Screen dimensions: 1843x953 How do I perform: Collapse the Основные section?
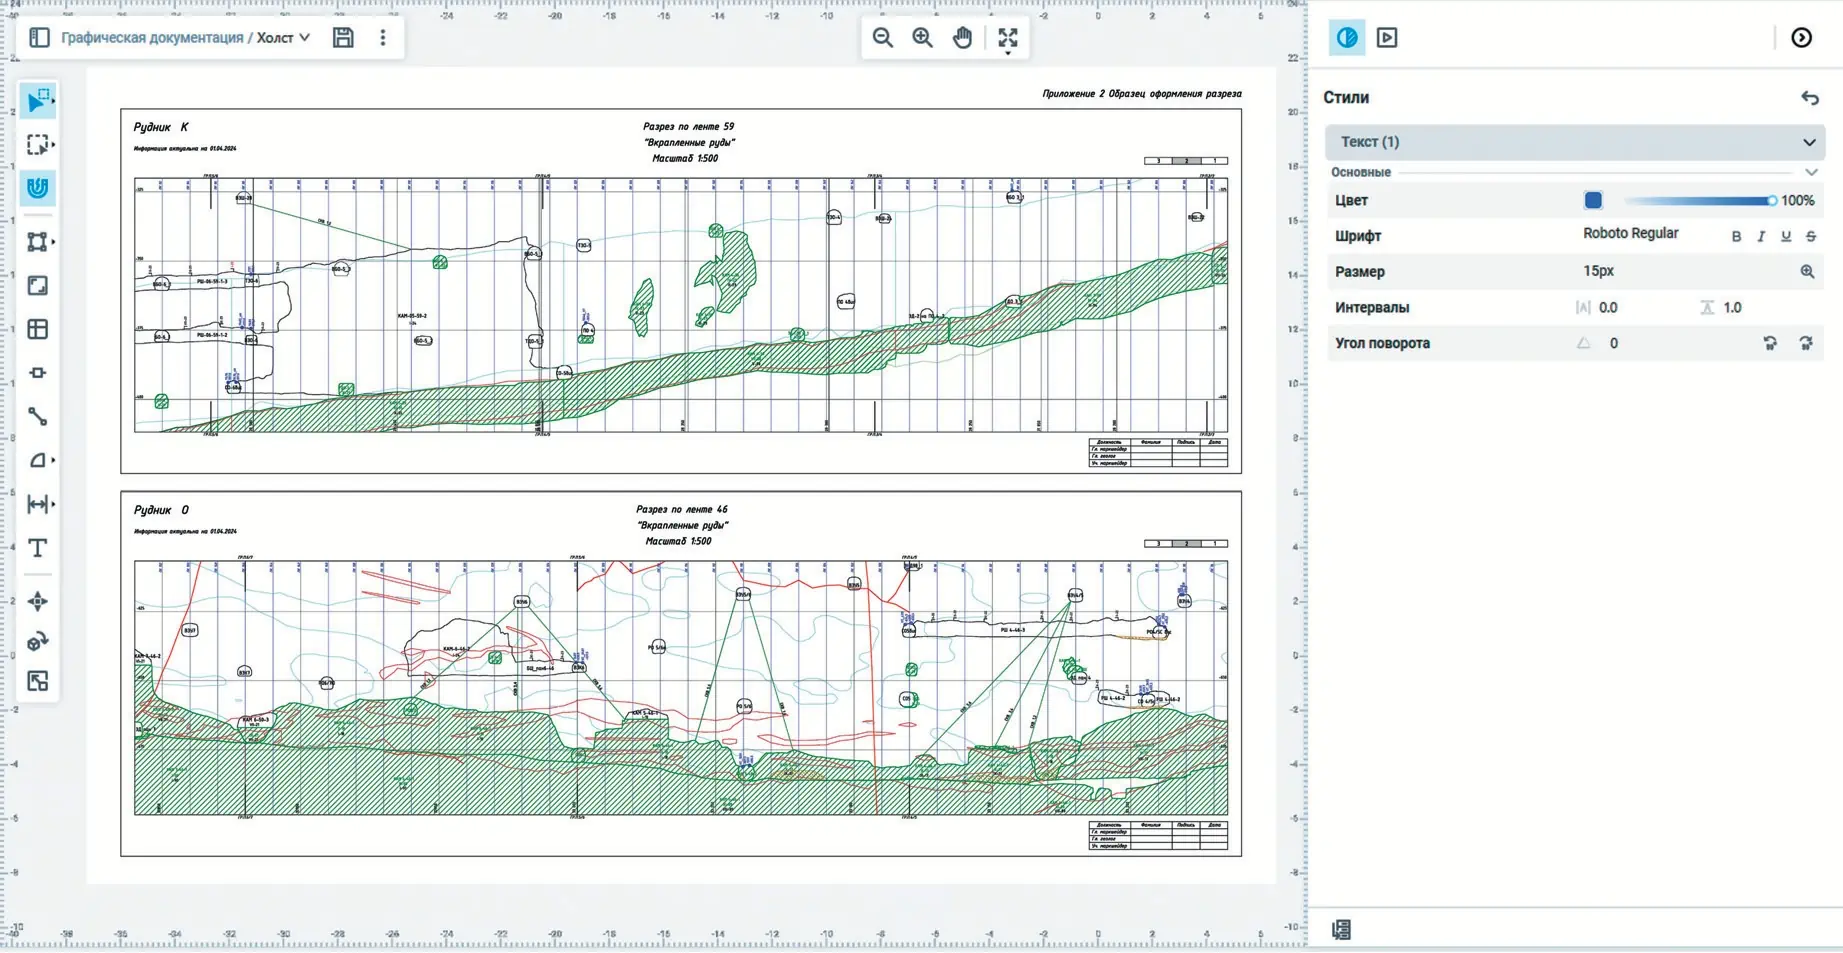tap(1810, 172)
